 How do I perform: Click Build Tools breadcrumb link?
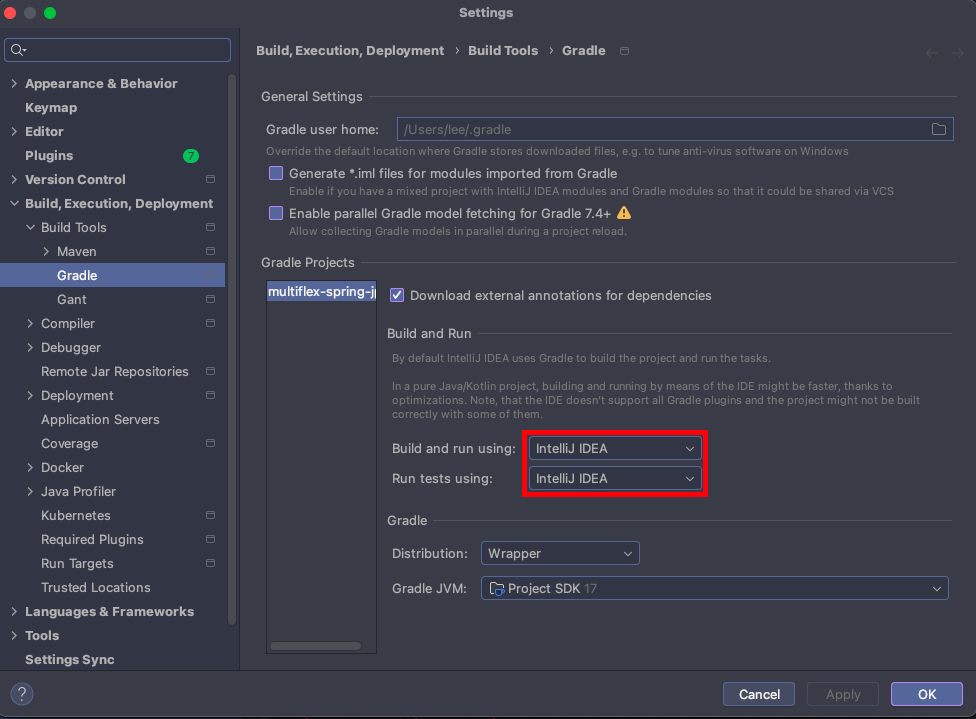pyautogui.click(x=503, y=51)
